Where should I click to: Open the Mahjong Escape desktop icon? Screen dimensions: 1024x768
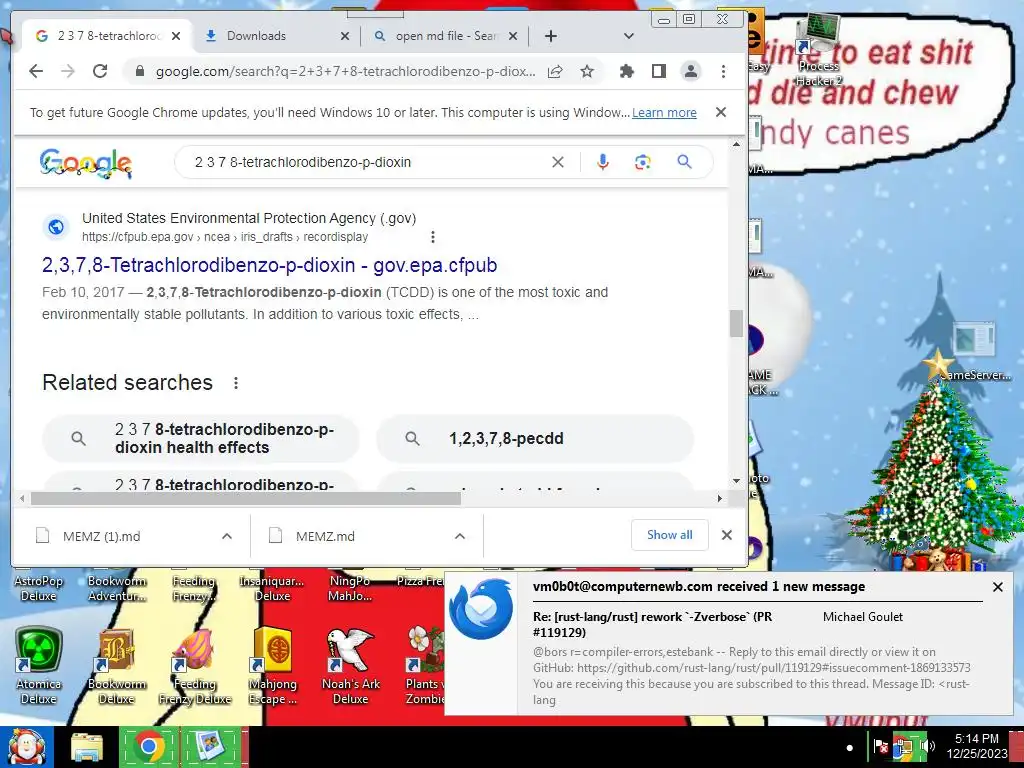(x=273, y=665)
